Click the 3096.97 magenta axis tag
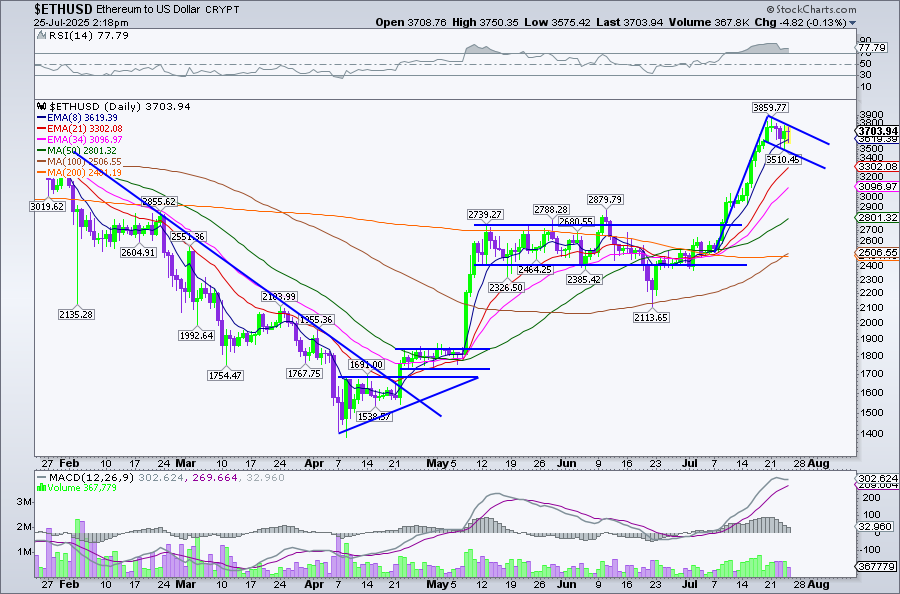This screenshot has width=900, height=594. pos(878,187)
